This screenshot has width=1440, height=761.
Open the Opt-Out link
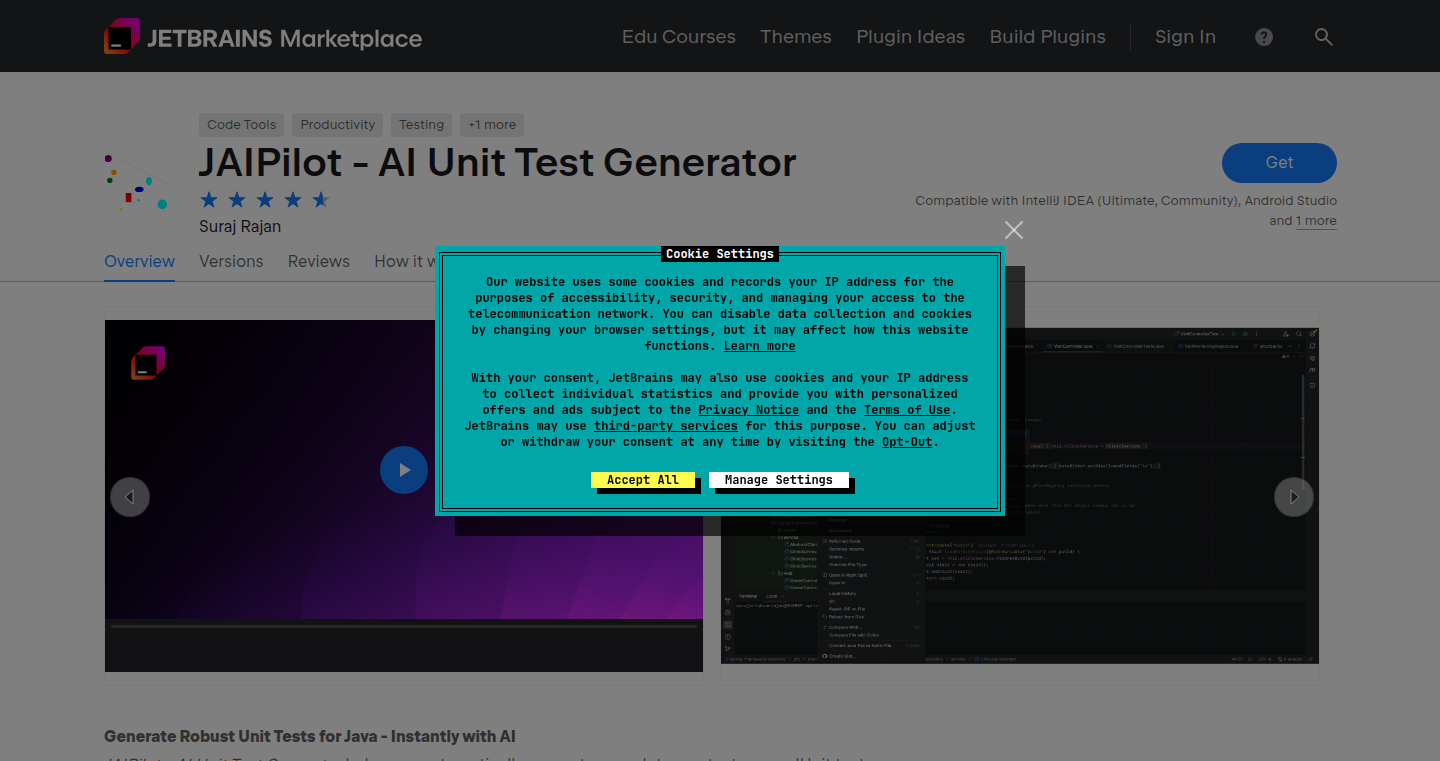[907, 442]
